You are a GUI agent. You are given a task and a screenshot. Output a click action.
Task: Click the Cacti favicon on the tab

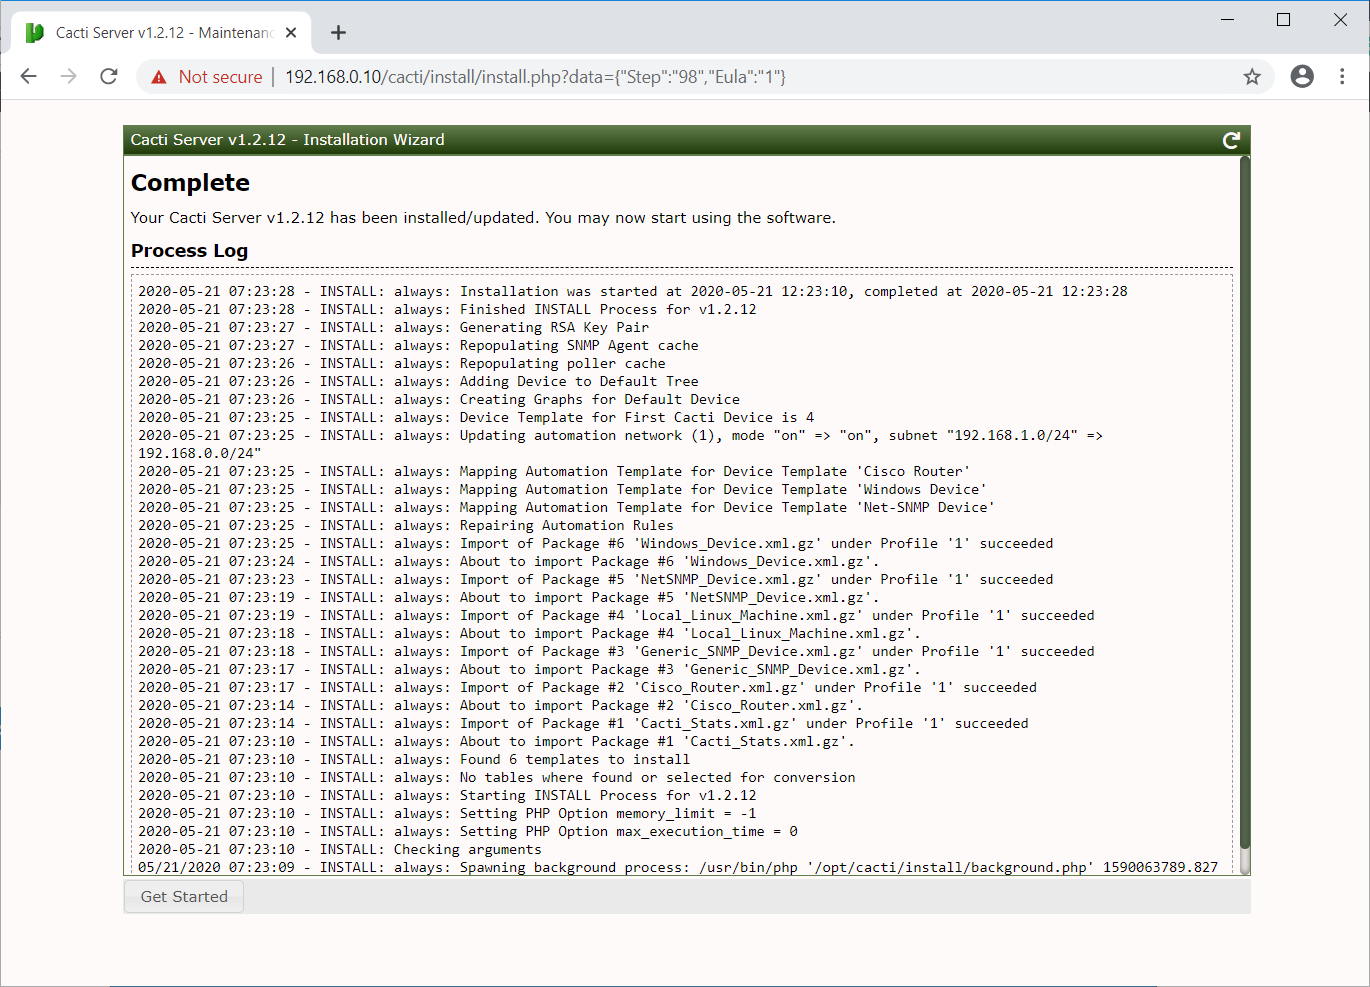tap(35, 33)
